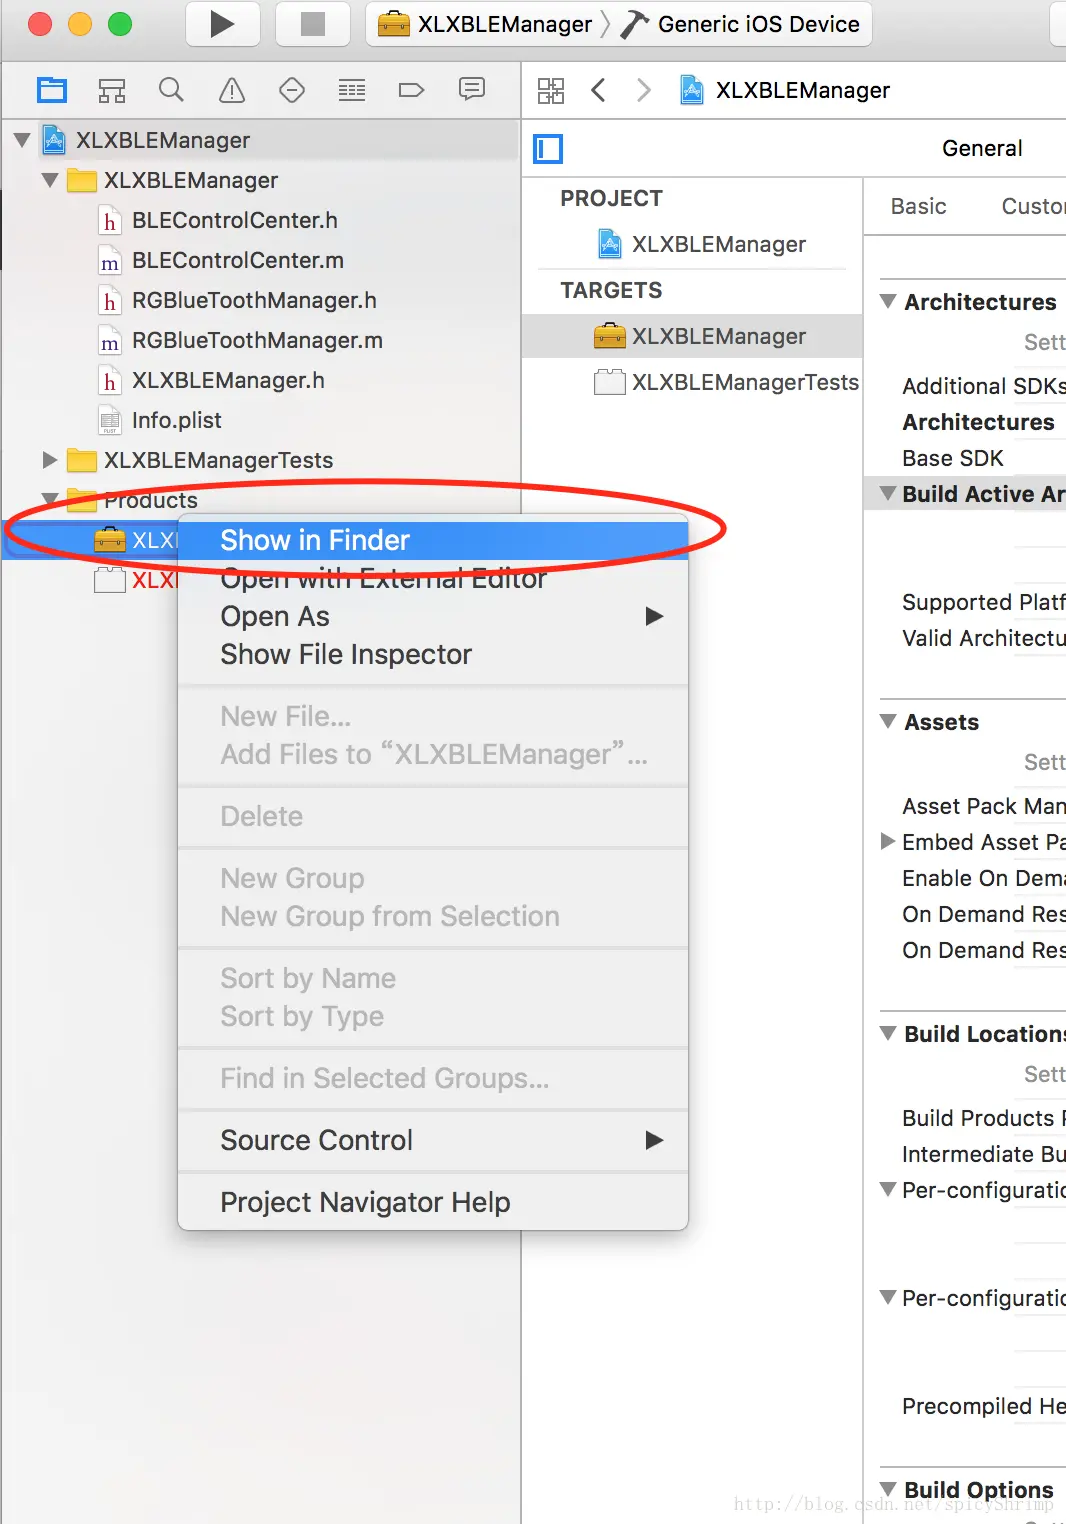Click XLXBLEManager in the jump bar

point(785,91)
